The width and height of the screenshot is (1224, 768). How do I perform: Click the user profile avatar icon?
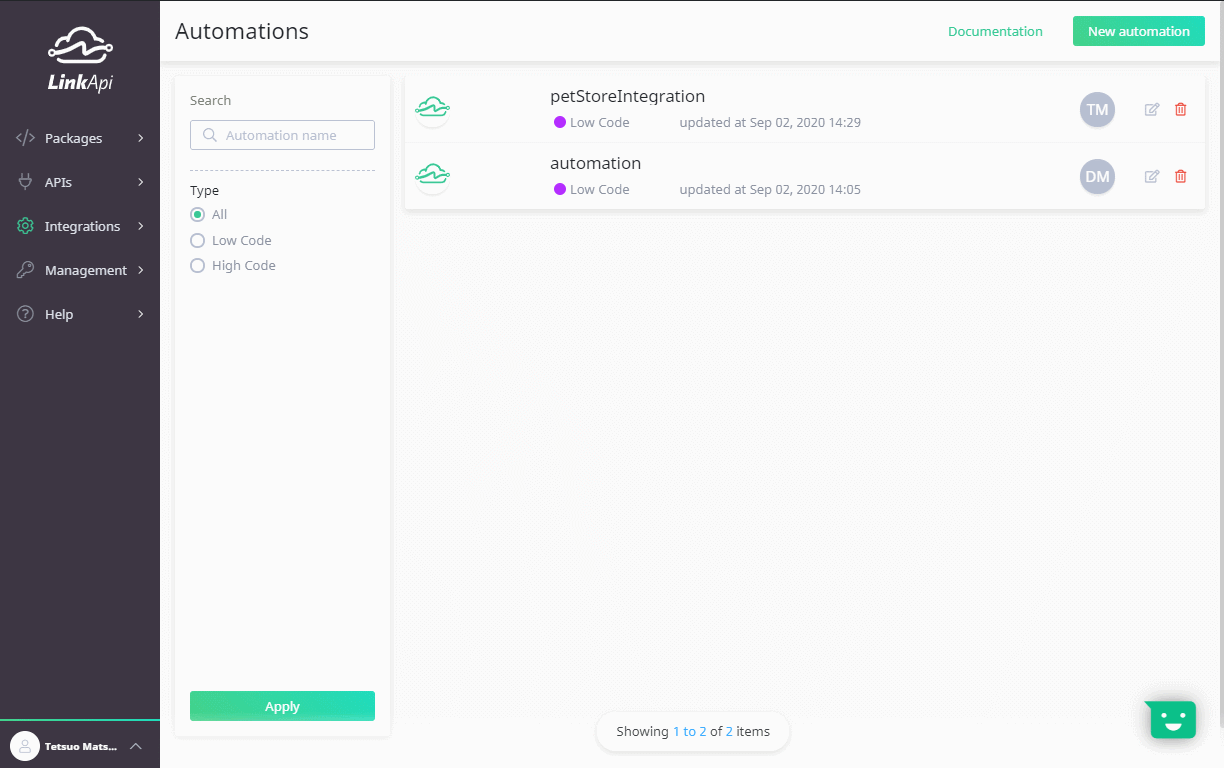pos(24,745)
